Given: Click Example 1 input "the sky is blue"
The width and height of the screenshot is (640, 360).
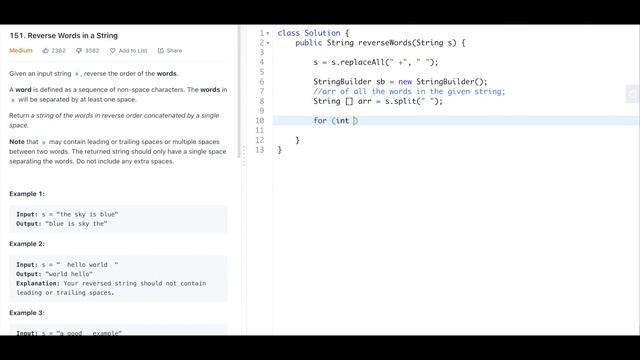Looking at the screenshot, I should pos(87,214).
